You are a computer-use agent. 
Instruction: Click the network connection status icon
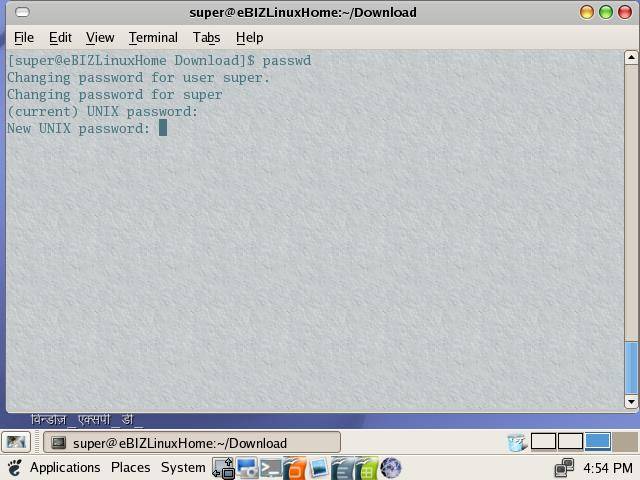565,468
